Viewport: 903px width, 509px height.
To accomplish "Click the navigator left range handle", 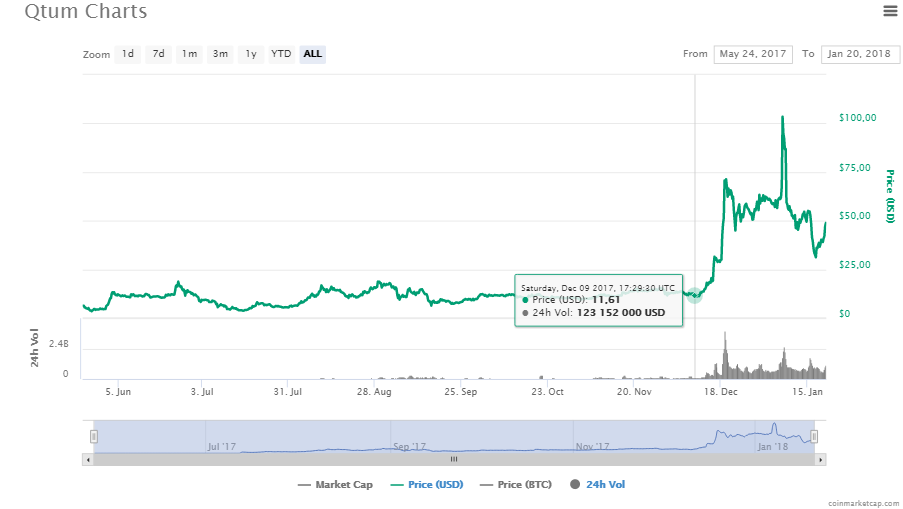I will coord(94,436).
